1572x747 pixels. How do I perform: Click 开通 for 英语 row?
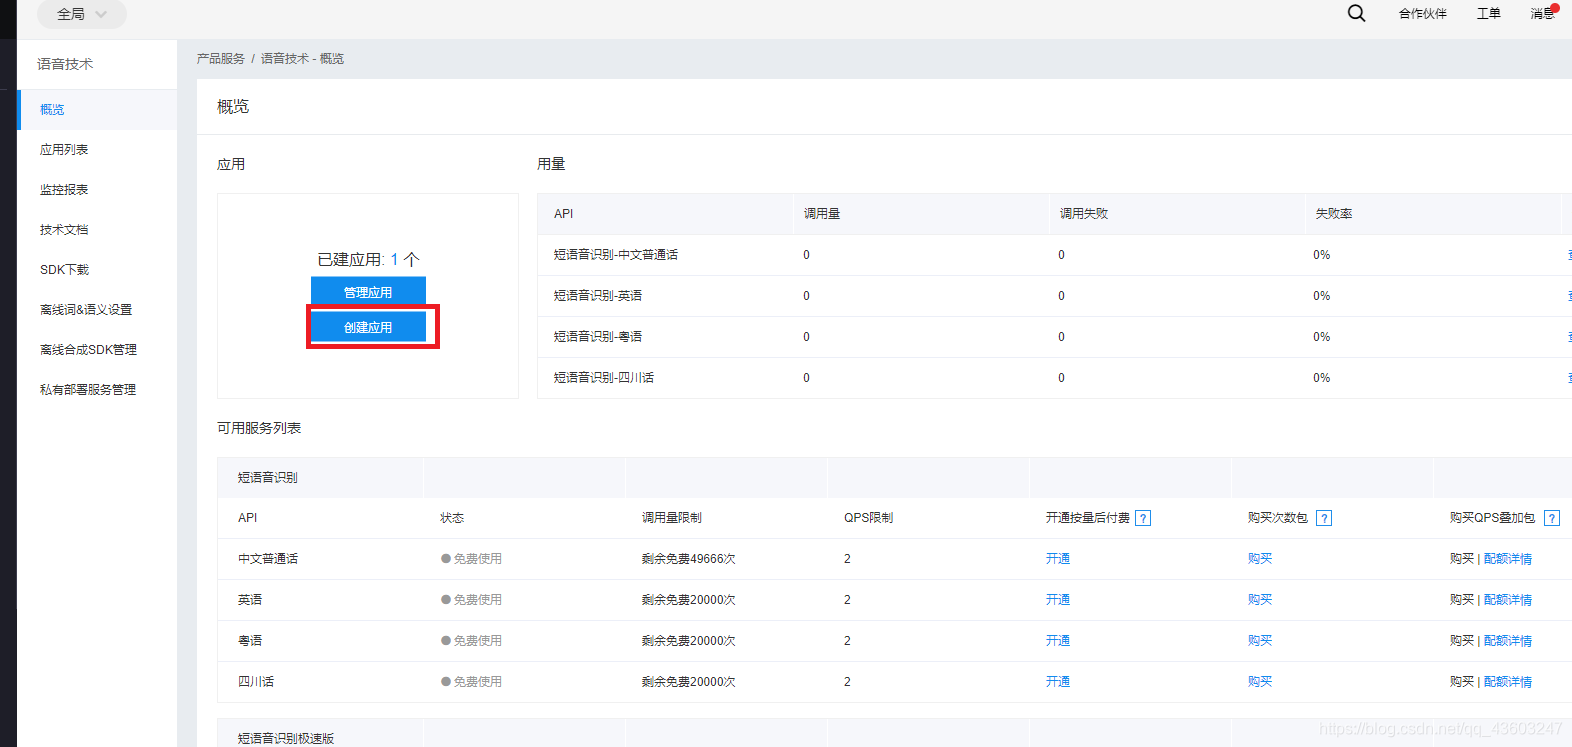pos(1058,600)
